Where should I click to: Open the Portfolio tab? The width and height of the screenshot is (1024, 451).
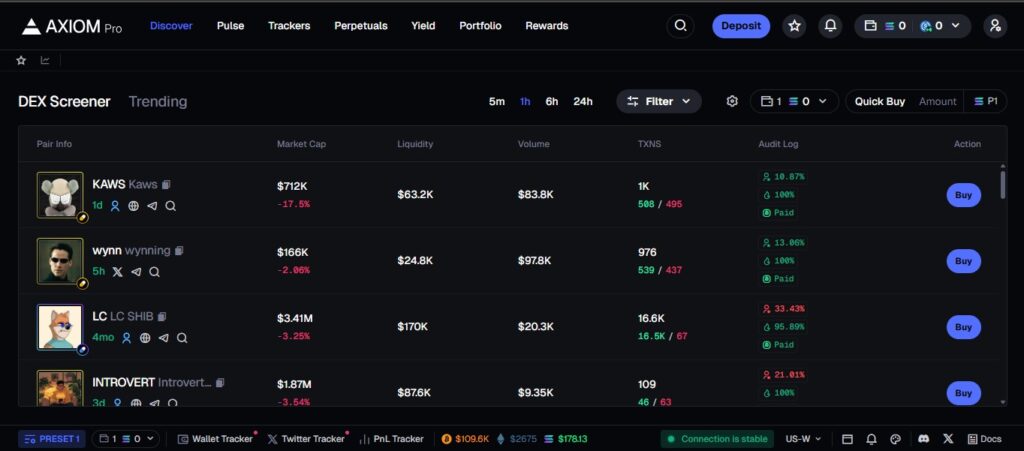coord(480,26)
